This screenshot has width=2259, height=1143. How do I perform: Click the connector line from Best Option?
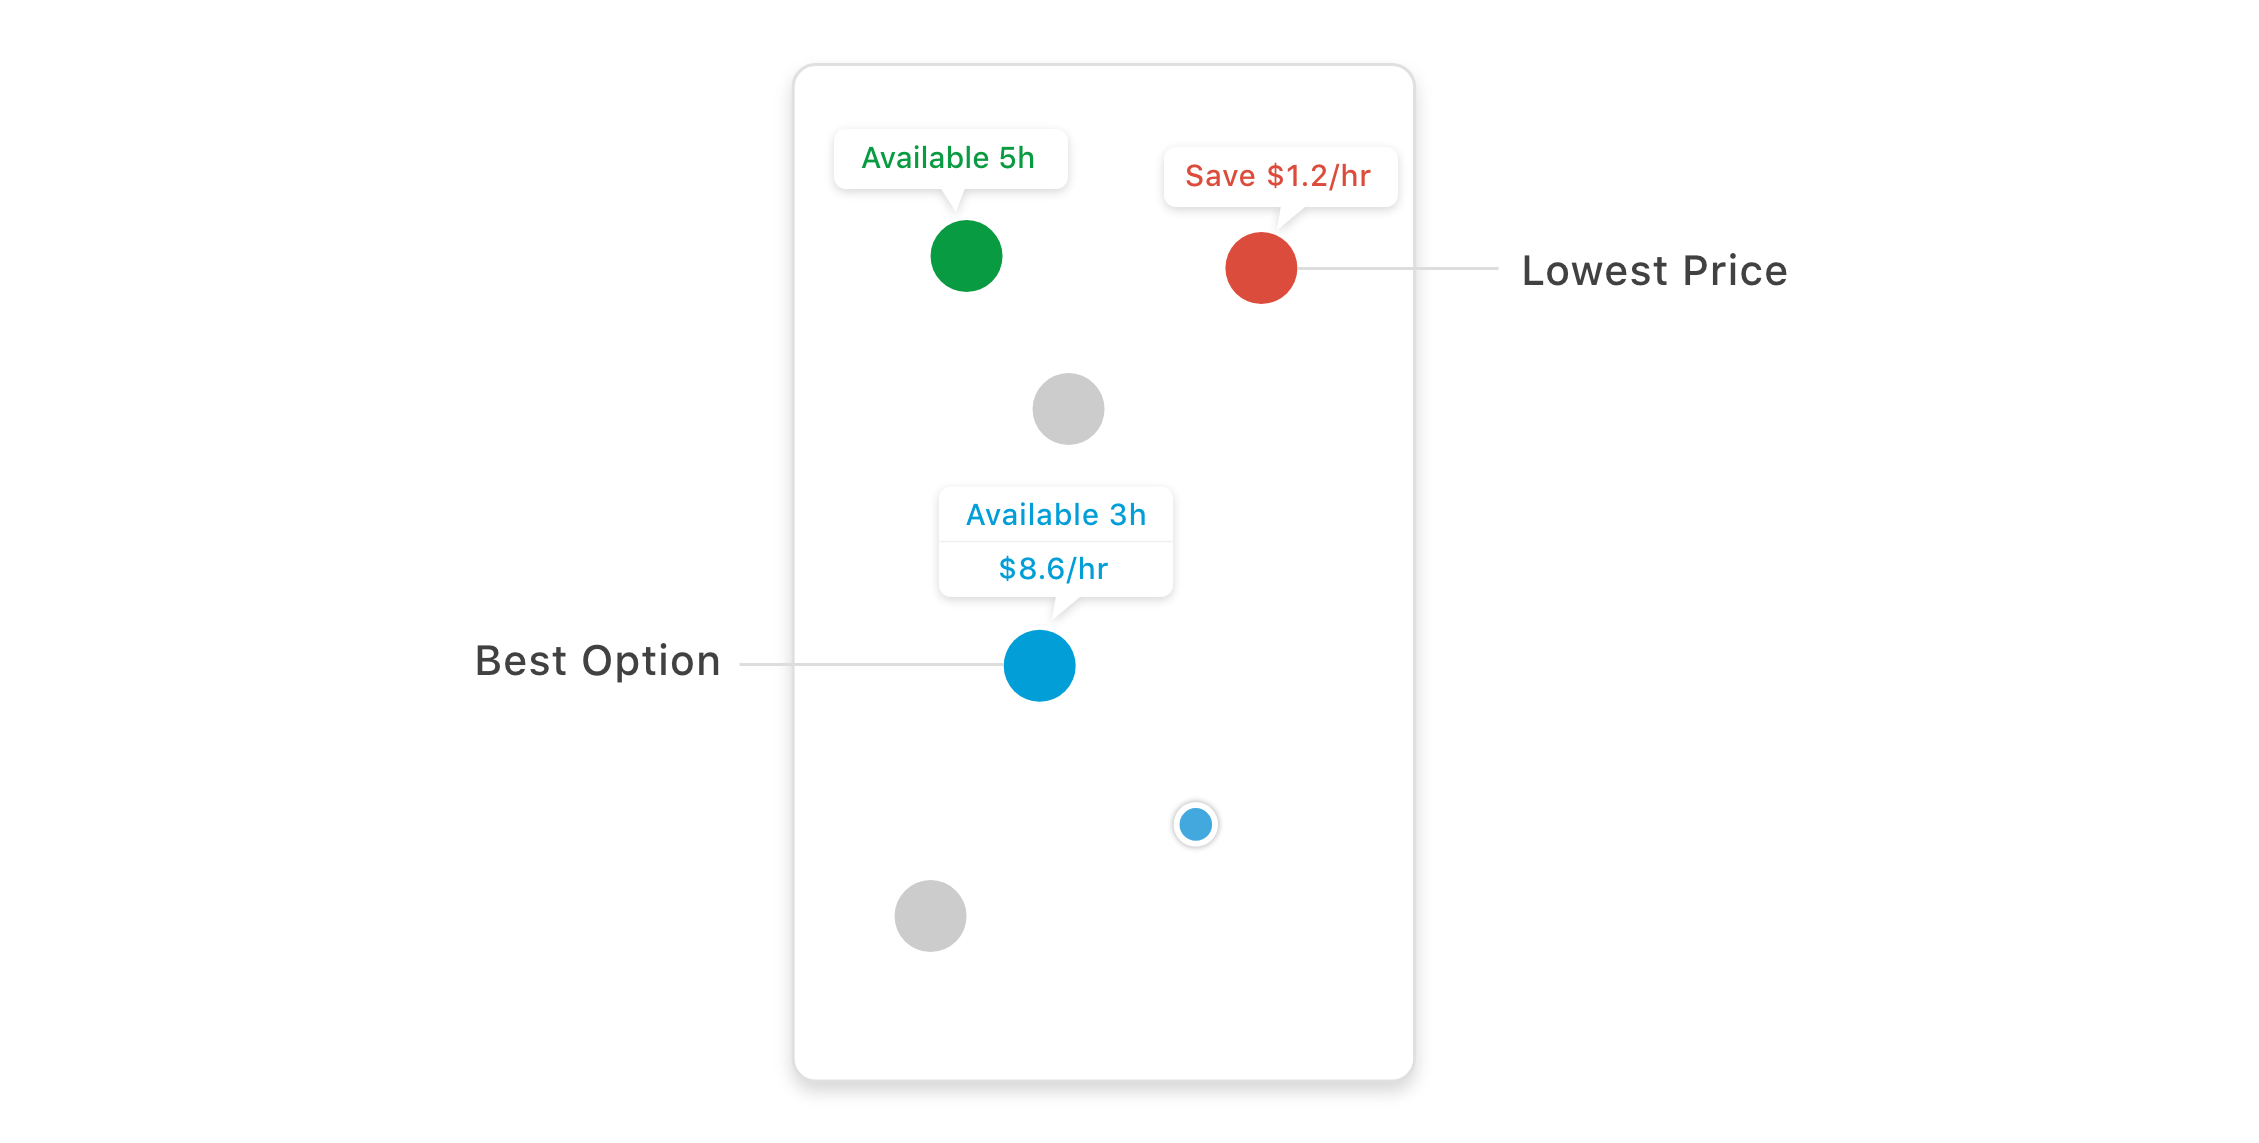click(x=870, y=664)
